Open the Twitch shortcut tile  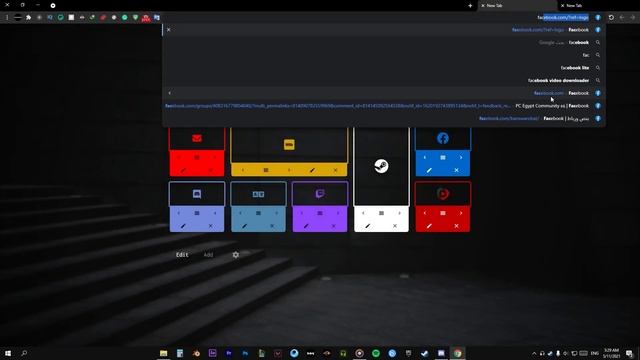pos(320,194)
